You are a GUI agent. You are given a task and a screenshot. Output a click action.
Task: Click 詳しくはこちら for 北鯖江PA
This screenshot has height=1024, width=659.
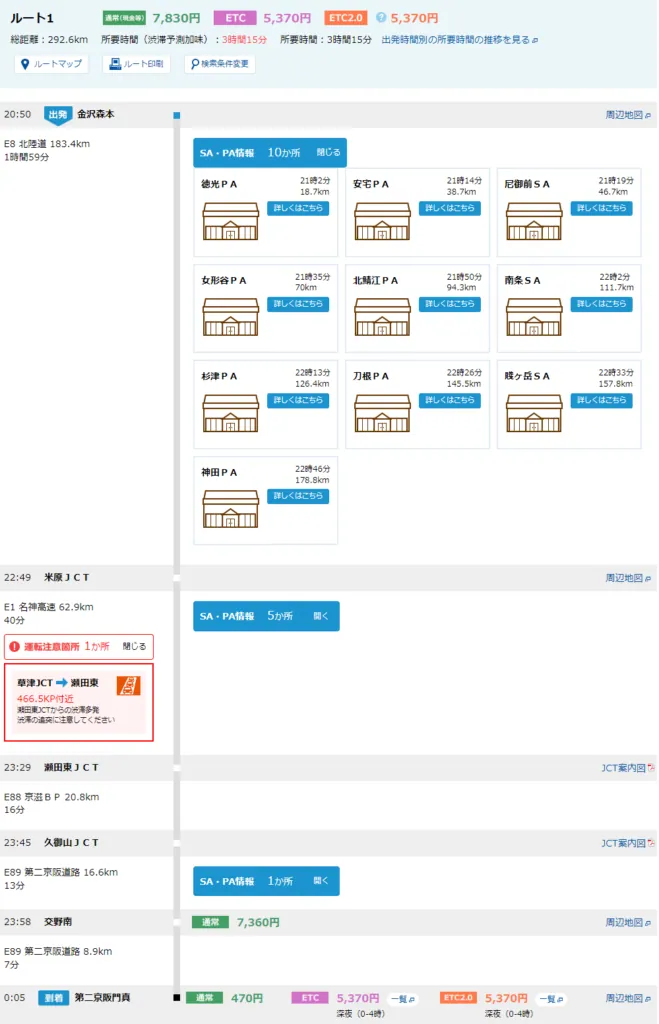[449, 304]
